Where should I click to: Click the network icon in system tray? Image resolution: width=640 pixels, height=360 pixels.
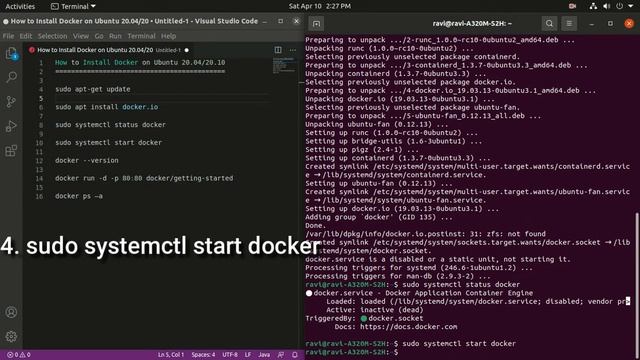click(593, 6)
